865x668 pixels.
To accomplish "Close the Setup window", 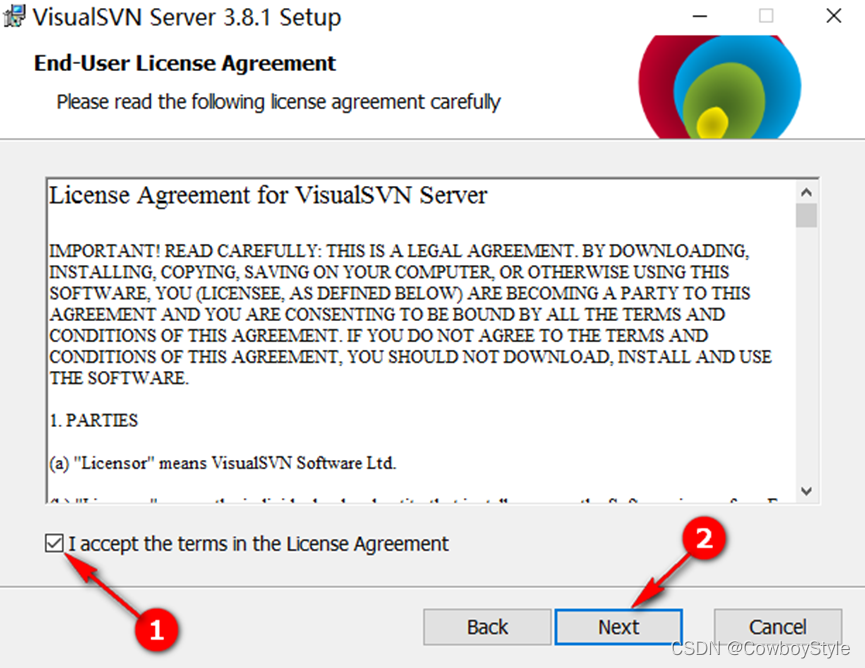I will (834, 16).
